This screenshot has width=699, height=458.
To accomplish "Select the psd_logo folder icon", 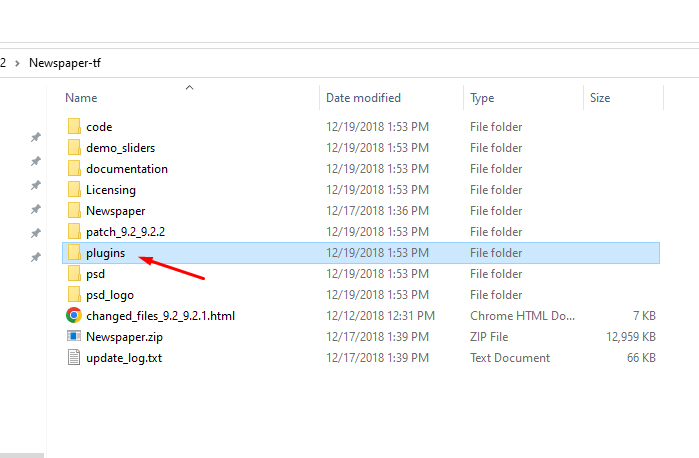I will [74, 294].
